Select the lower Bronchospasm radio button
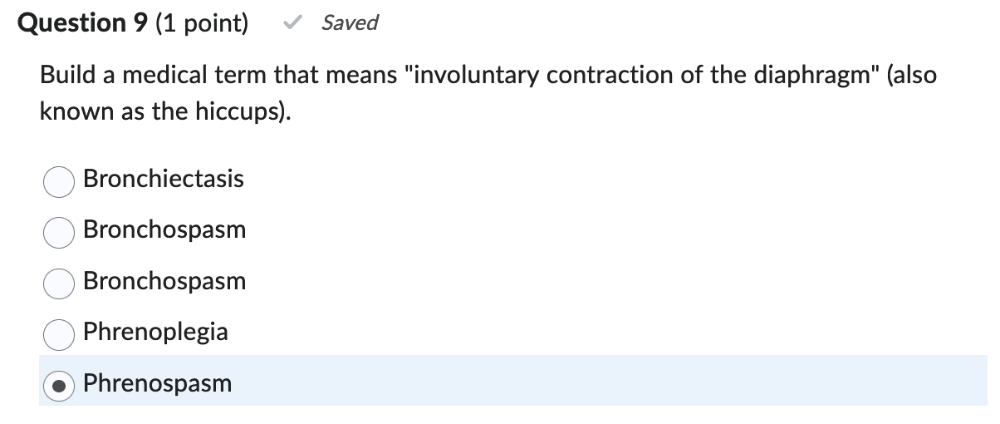The width and height of the screenshot is (1000, 424). [x=59, y=284]
